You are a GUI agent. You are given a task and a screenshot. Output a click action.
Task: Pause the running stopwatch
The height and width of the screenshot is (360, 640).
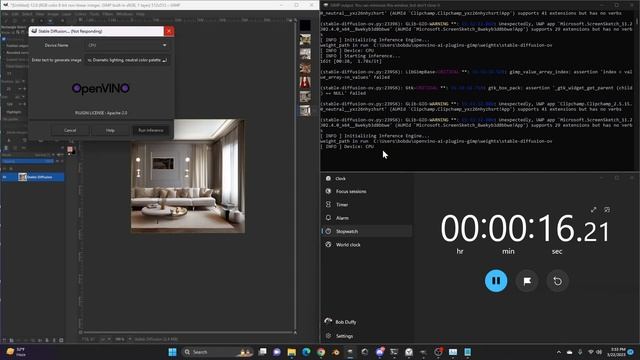click(496, 281)
